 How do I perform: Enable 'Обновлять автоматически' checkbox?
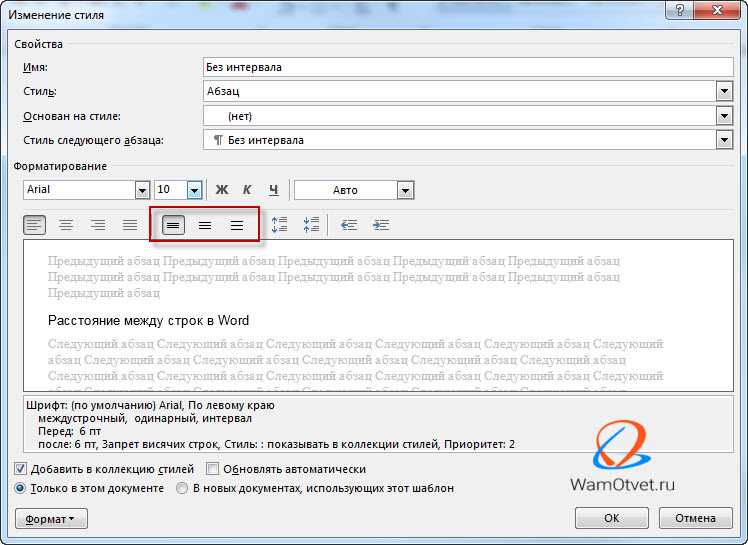(212, 469)
